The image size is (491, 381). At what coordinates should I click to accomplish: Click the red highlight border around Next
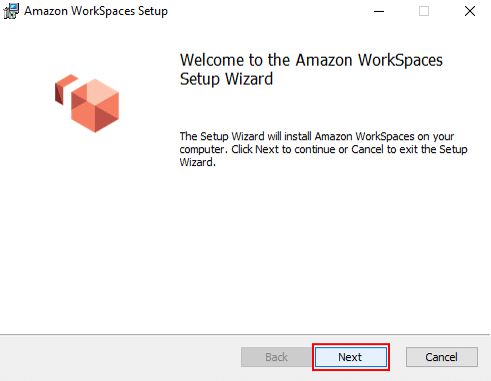pyautogui.click(x=351, y=344)
